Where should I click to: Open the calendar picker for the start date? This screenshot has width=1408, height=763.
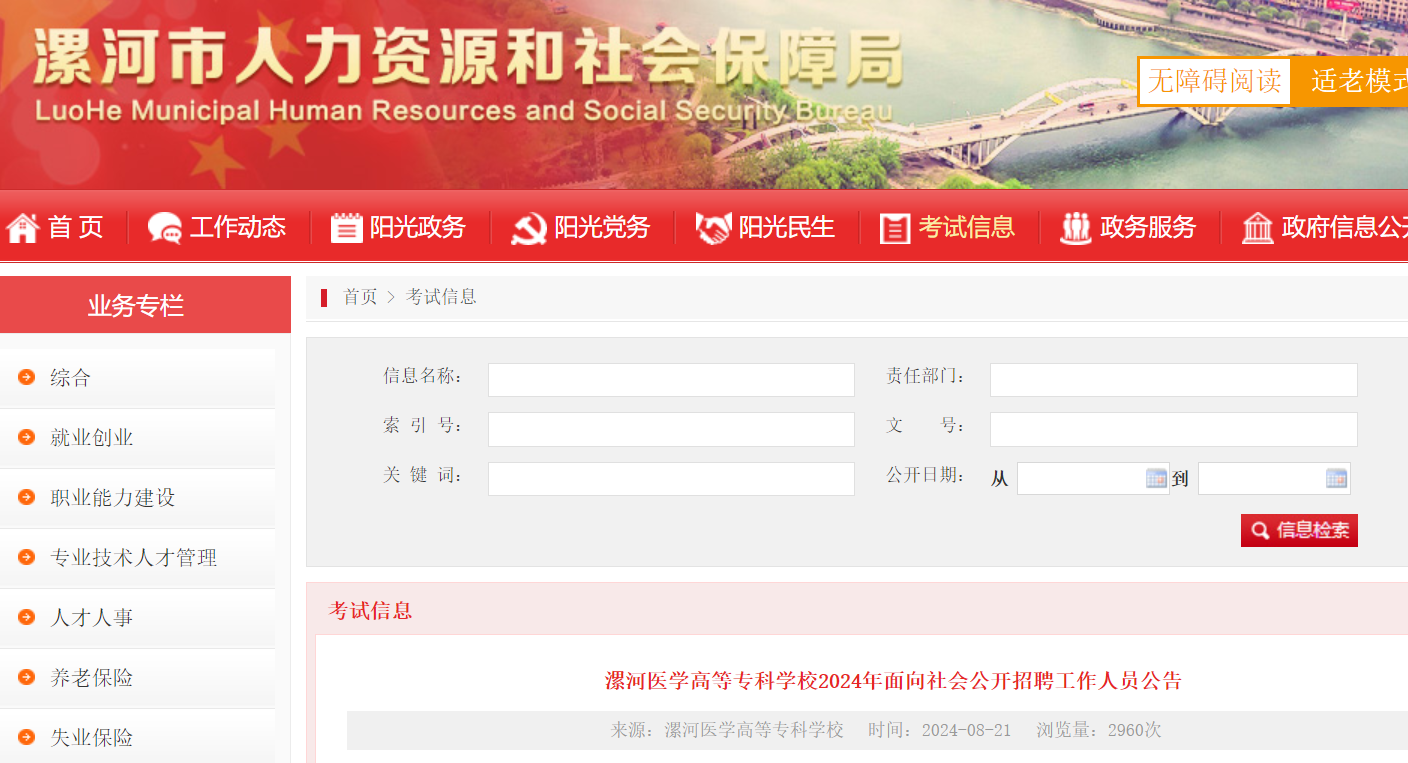point(1156,478)
